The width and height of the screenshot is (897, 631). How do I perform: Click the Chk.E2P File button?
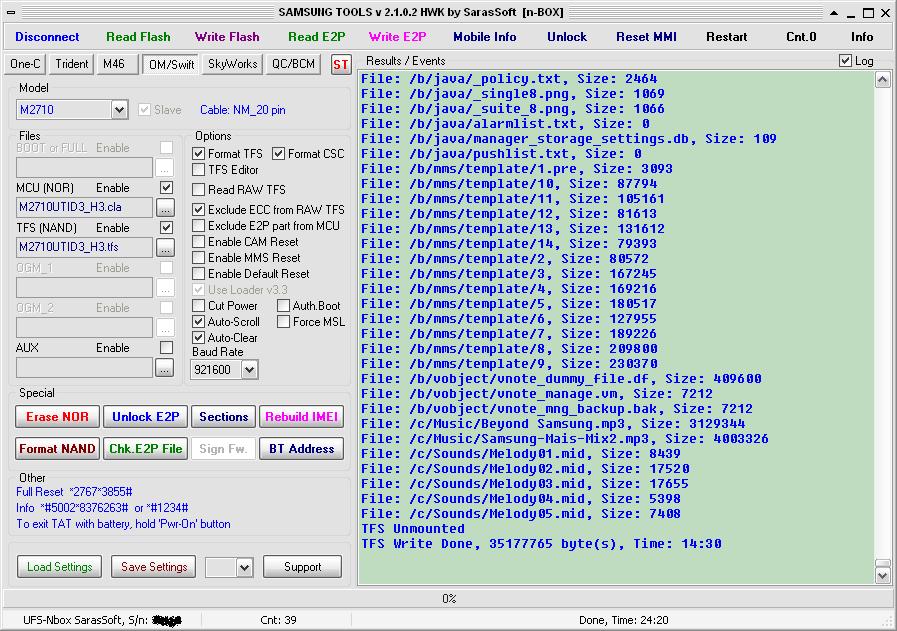pyautogui.click(x=145, y=449)
